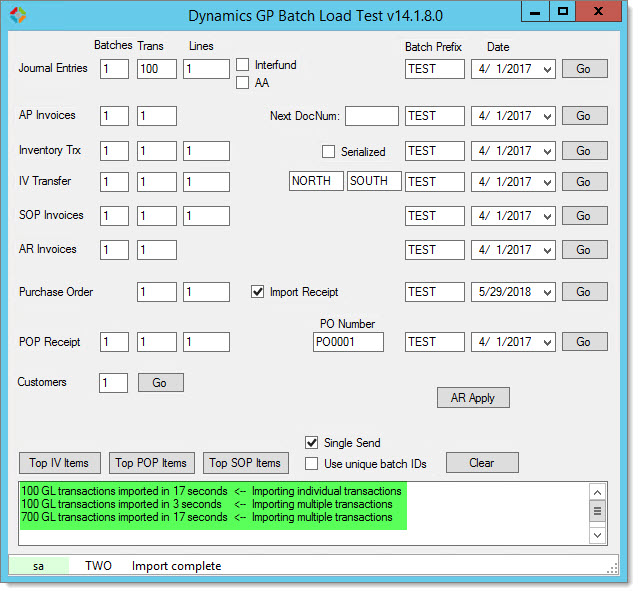
Task: Focus the PO Number field
Action: [348, 342]
